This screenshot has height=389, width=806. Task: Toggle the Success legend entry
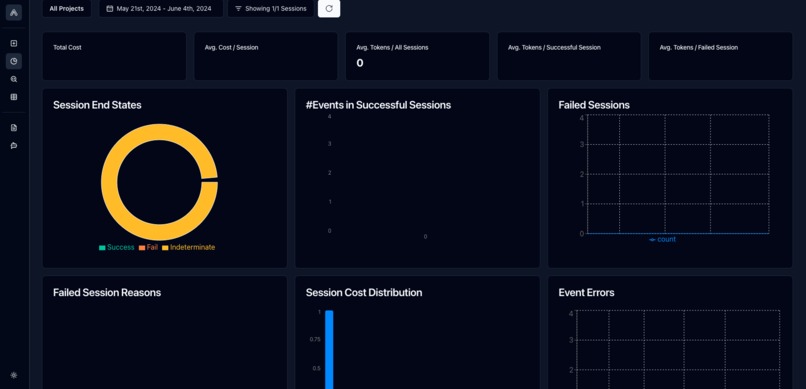coord(117,247)
